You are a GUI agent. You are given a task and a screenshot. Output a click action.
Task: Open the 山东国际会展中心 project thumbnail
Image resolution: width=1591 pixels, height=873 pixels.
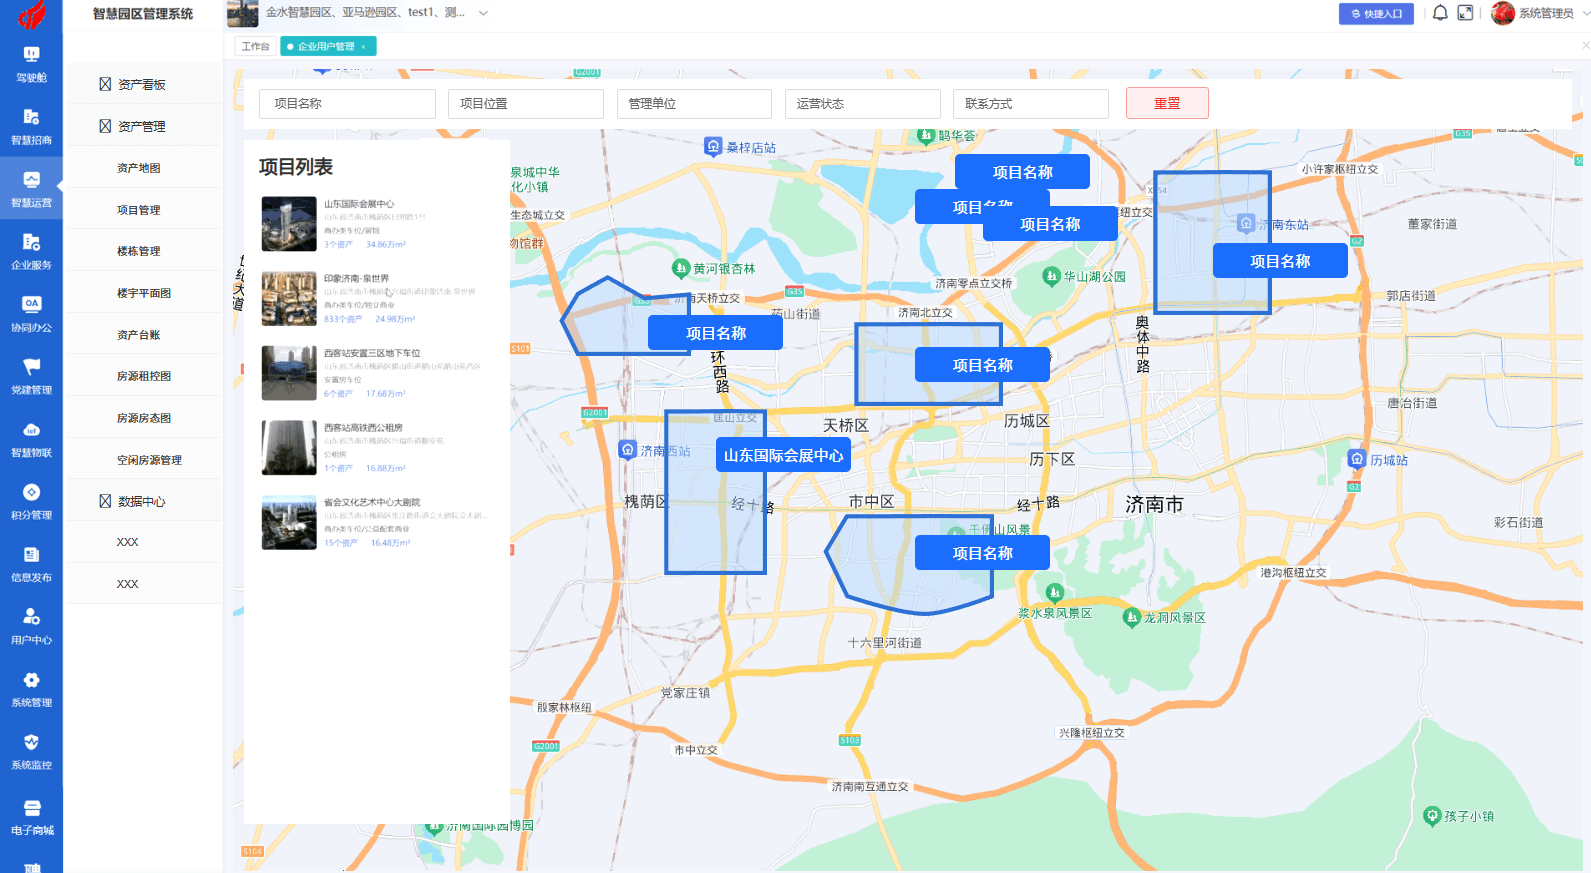pos(289,224)
